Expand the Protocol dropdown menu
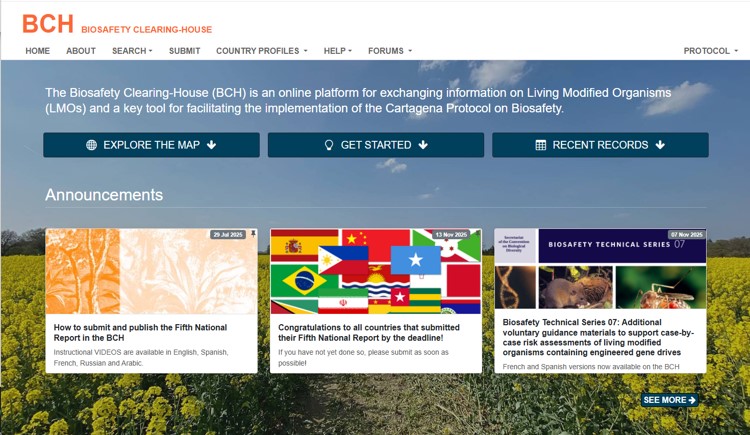750x435 pixels. [710, 51]
